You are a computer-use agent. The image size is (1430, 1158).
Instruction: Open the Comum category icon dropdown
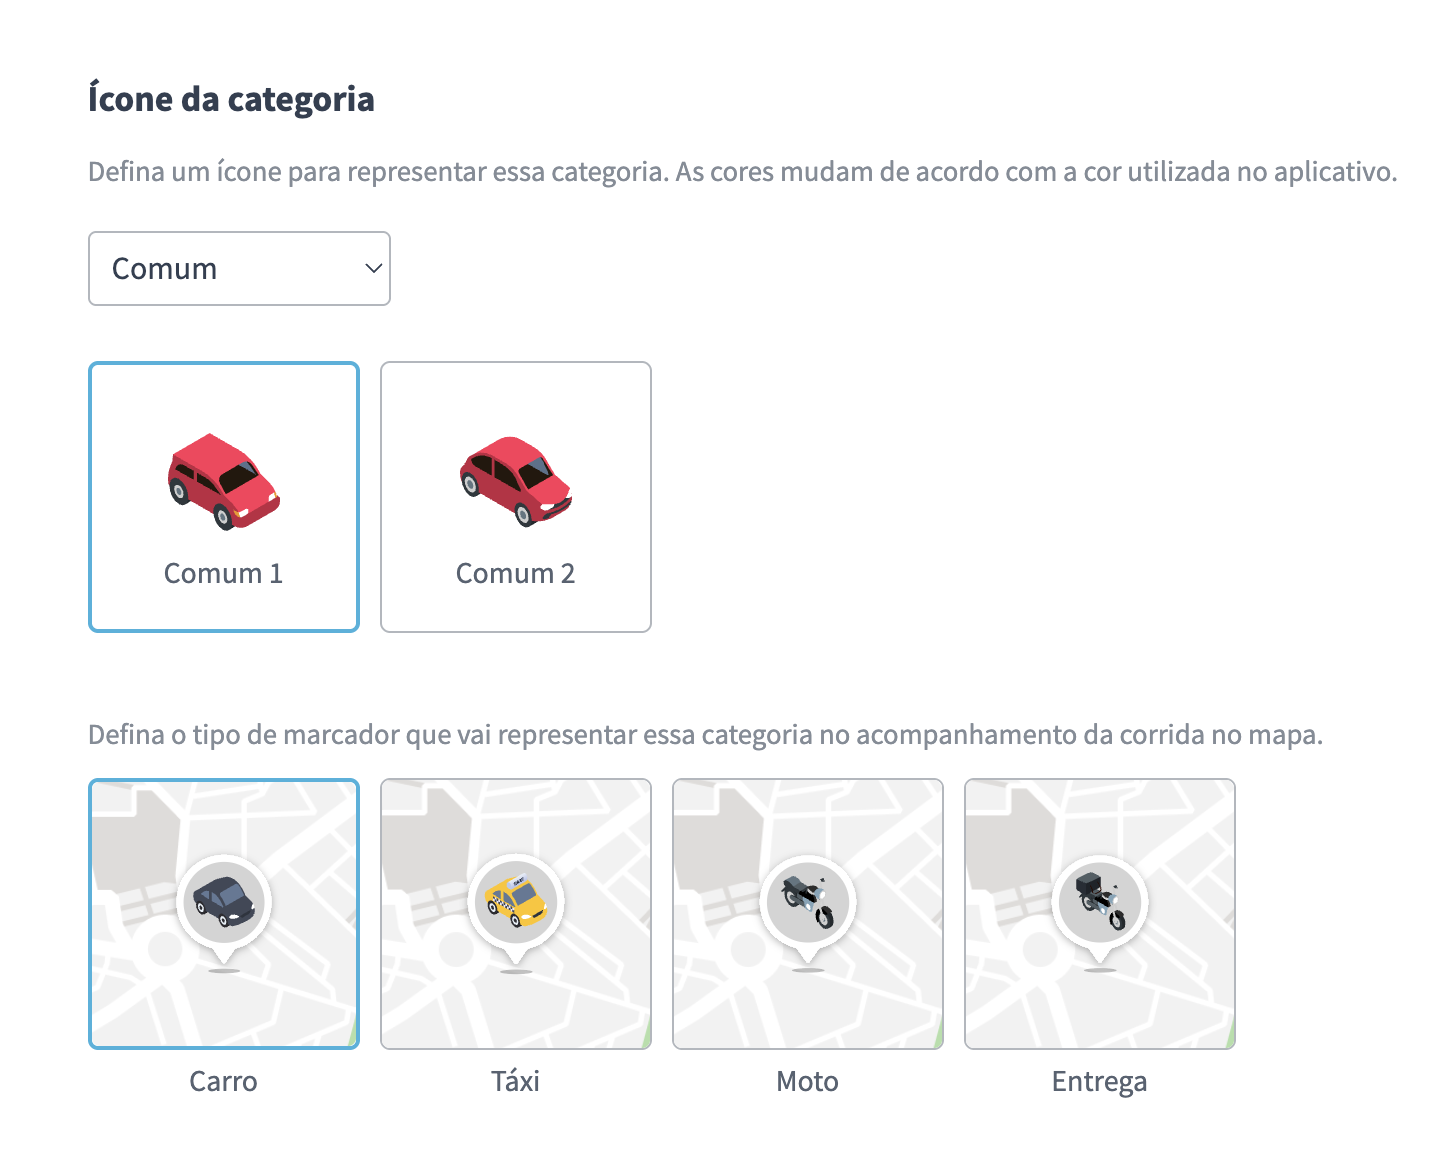click(x=239, y=268)
